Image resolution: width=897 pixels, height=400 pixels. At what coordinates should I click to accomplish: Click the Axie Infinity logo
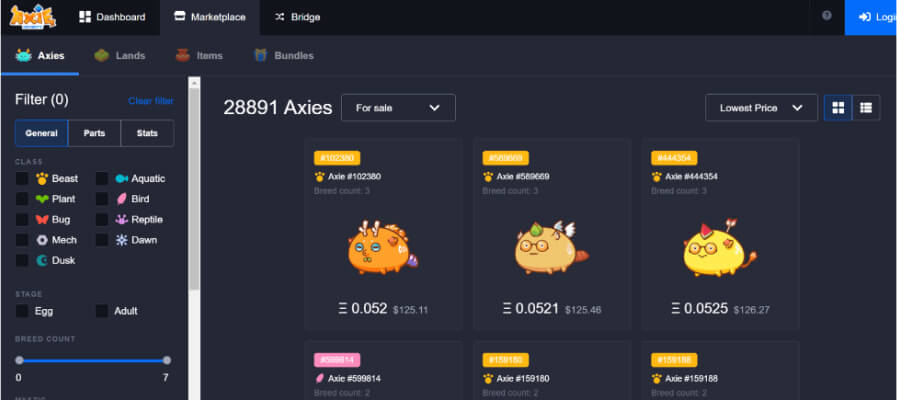point(33,17)
